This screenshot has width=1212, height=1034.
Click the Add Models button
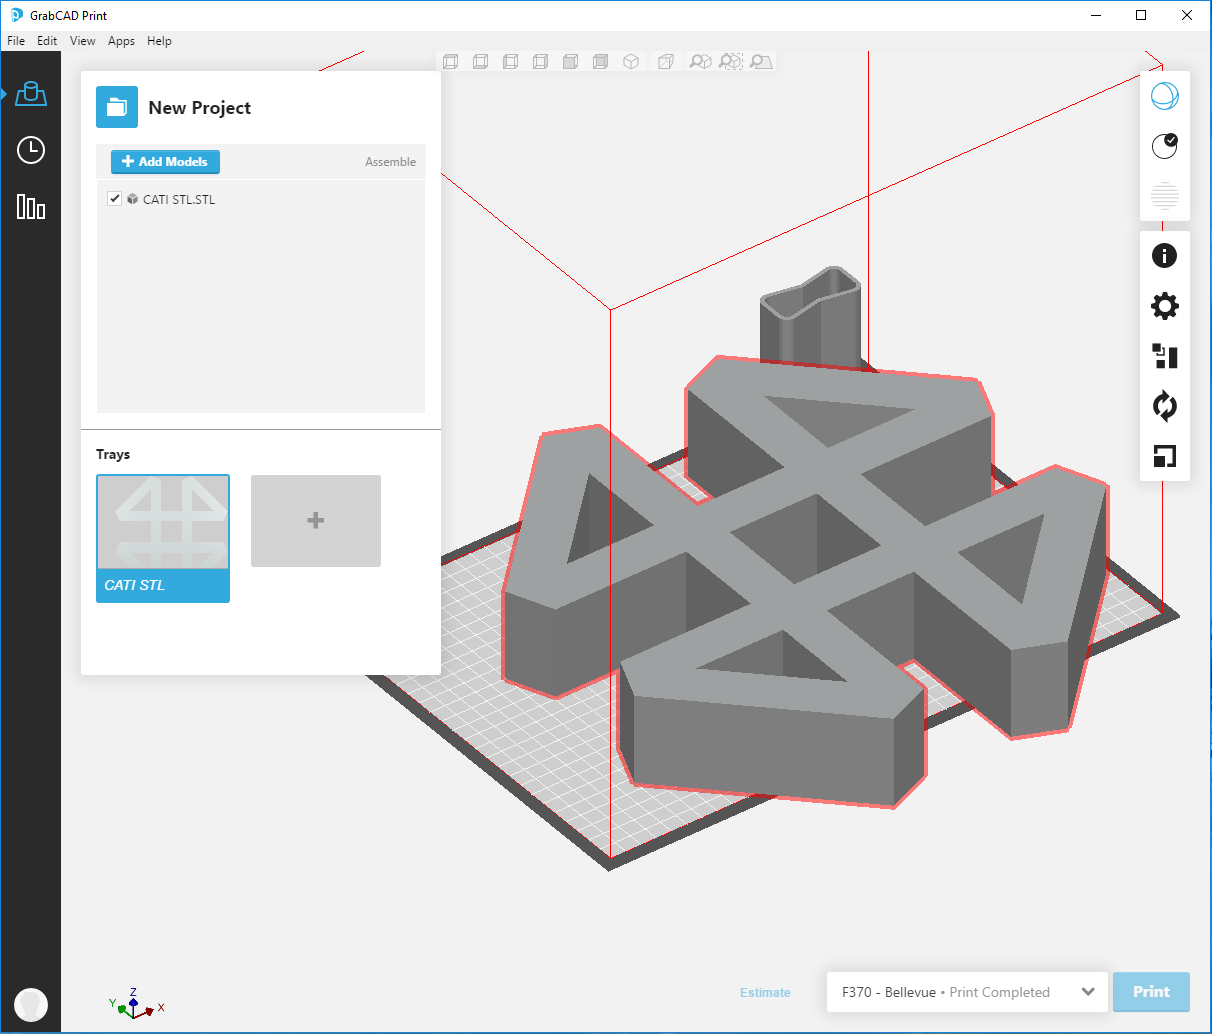point(165,162)
